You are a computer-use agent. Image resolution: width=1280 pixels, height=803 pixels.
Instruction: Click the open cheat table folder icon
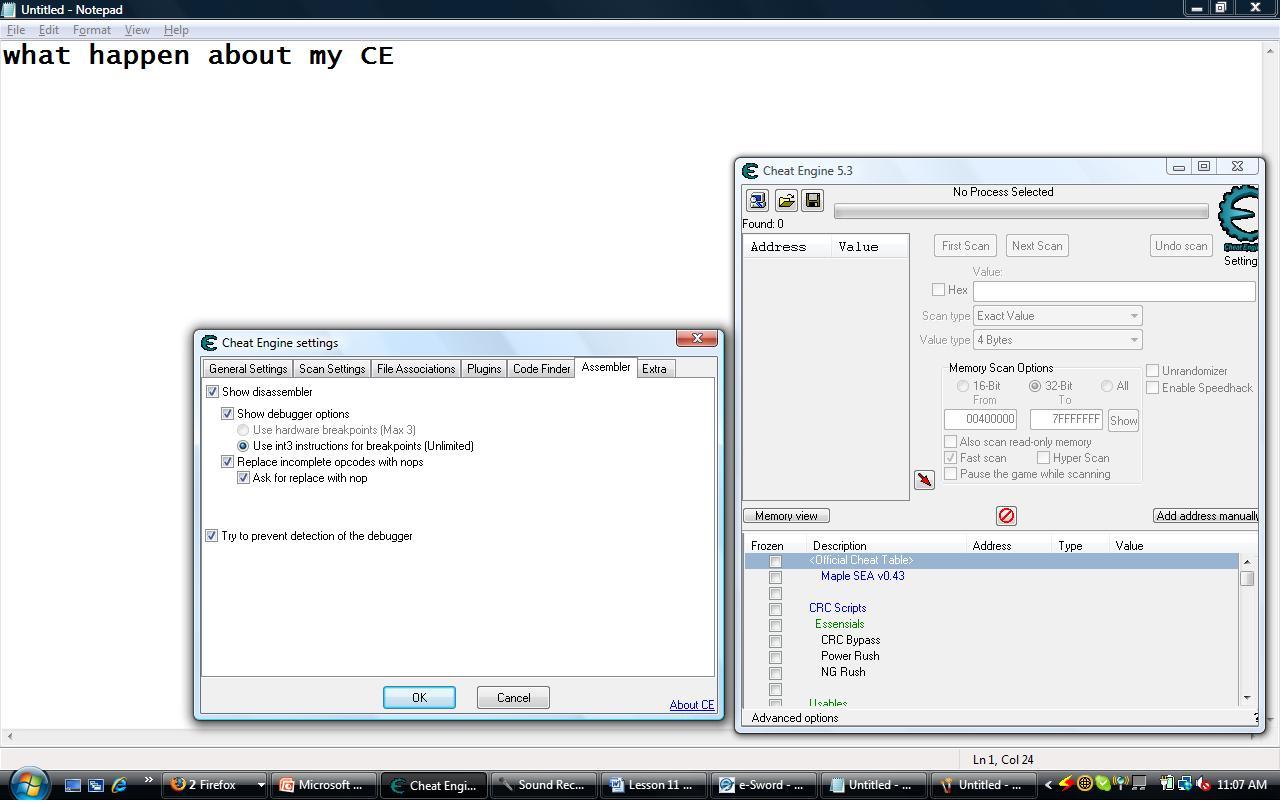(786, 201)
